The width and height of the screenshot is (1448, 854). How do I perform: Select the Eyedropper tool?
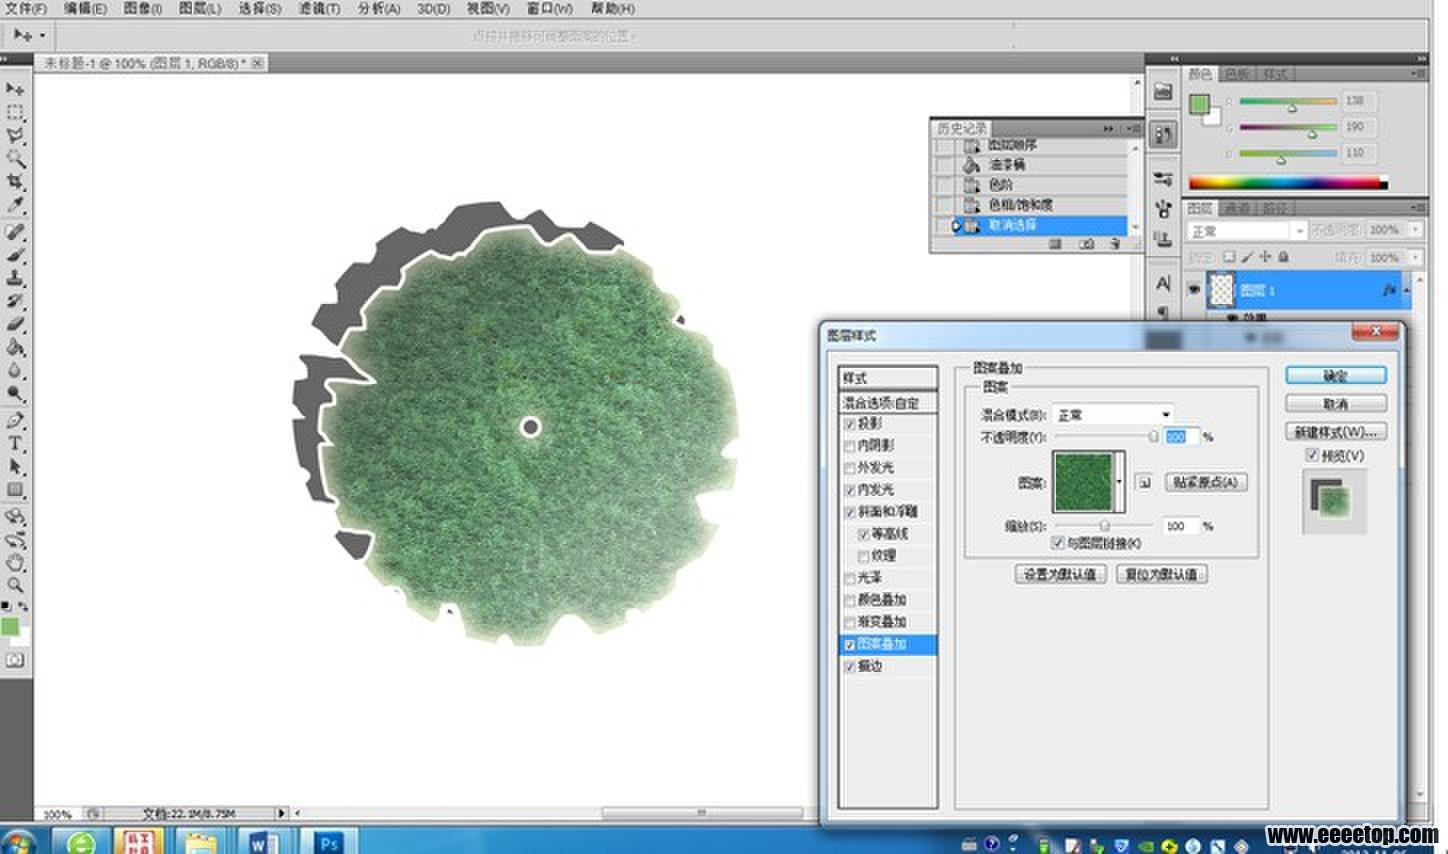pyautogui.click(x=15, y=204)
